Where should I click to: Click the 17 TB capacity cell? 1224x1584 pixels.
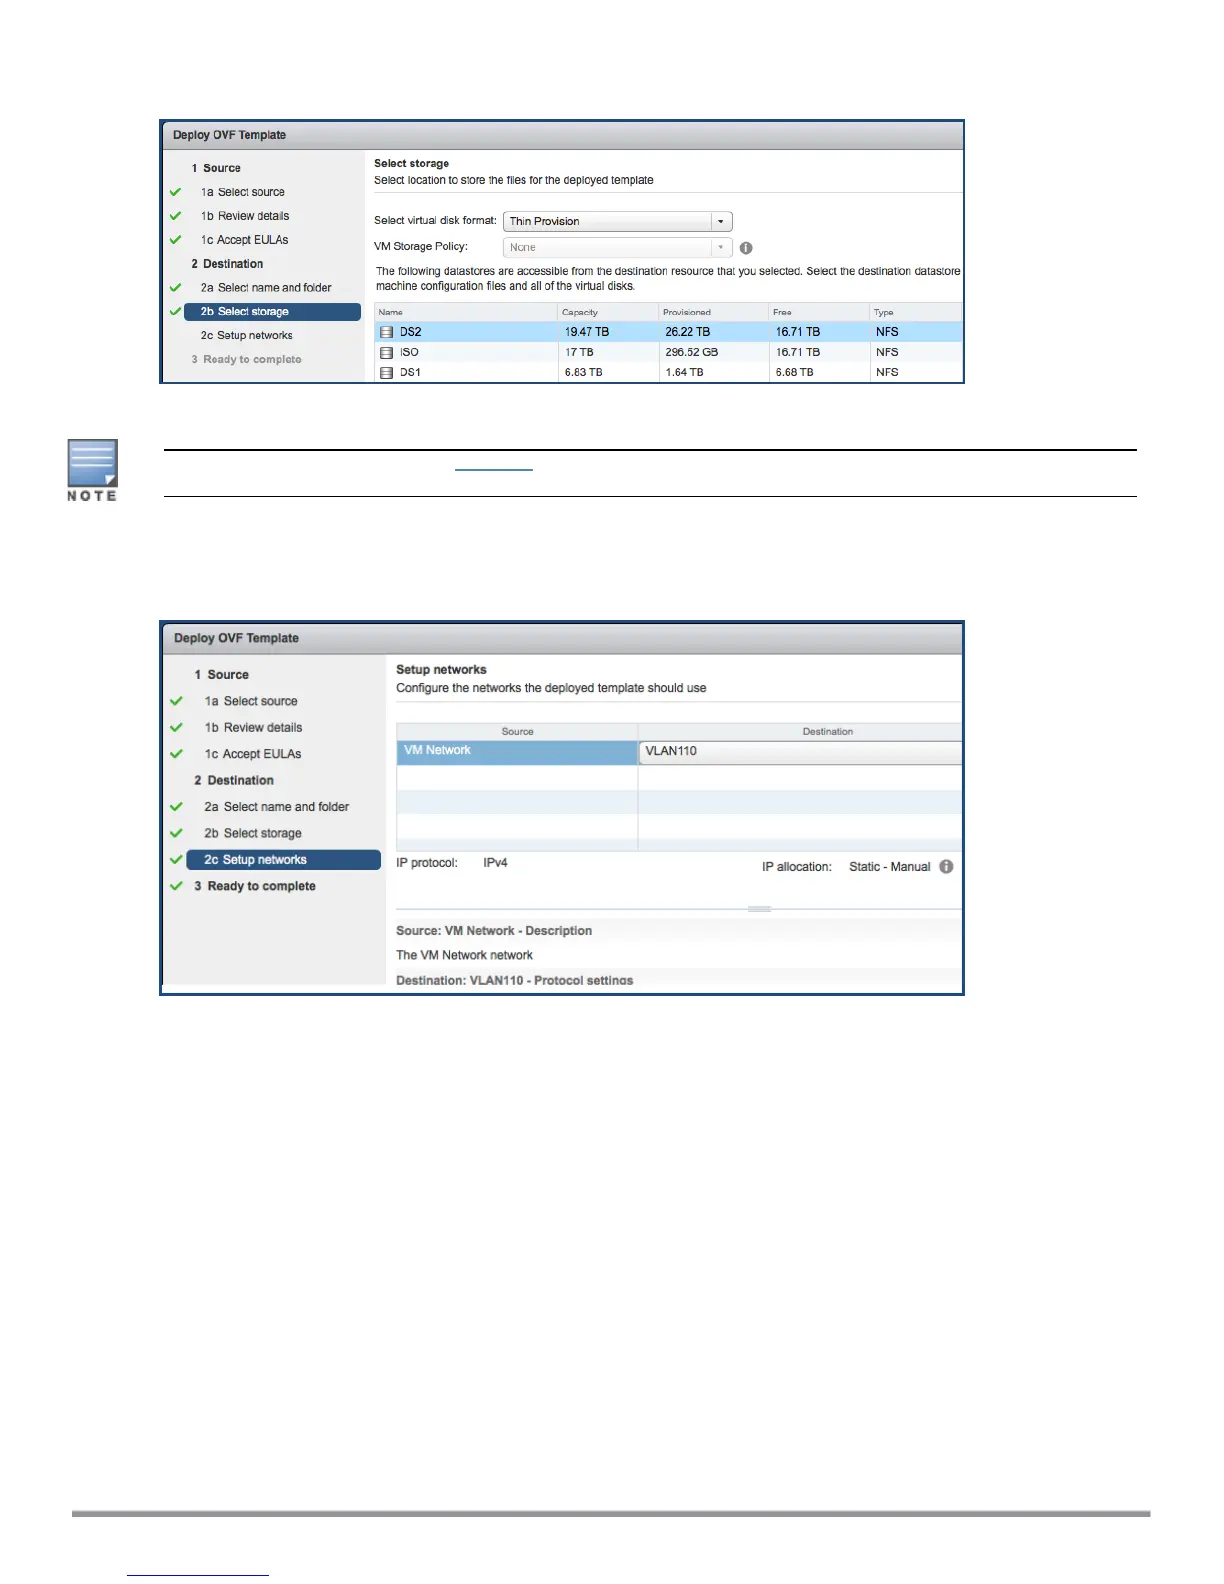(579, 353)
